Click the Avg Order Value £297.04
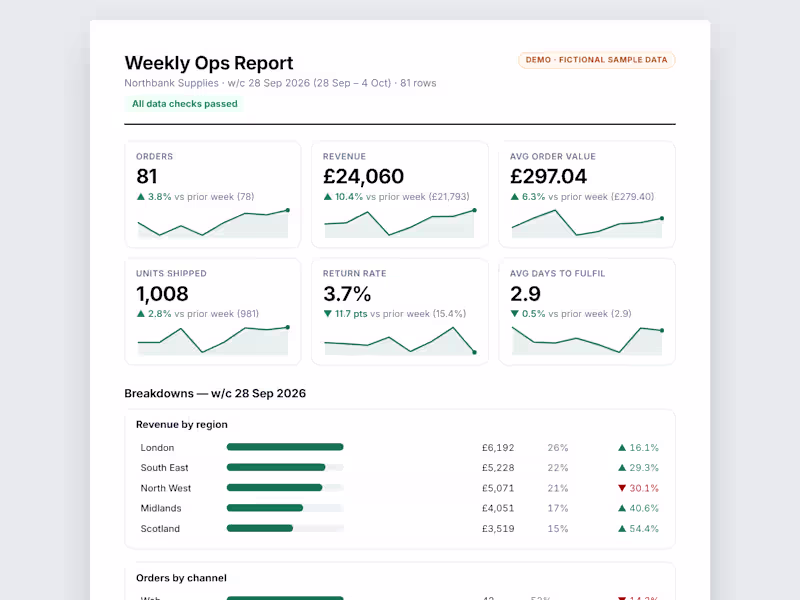 (548, 177)
